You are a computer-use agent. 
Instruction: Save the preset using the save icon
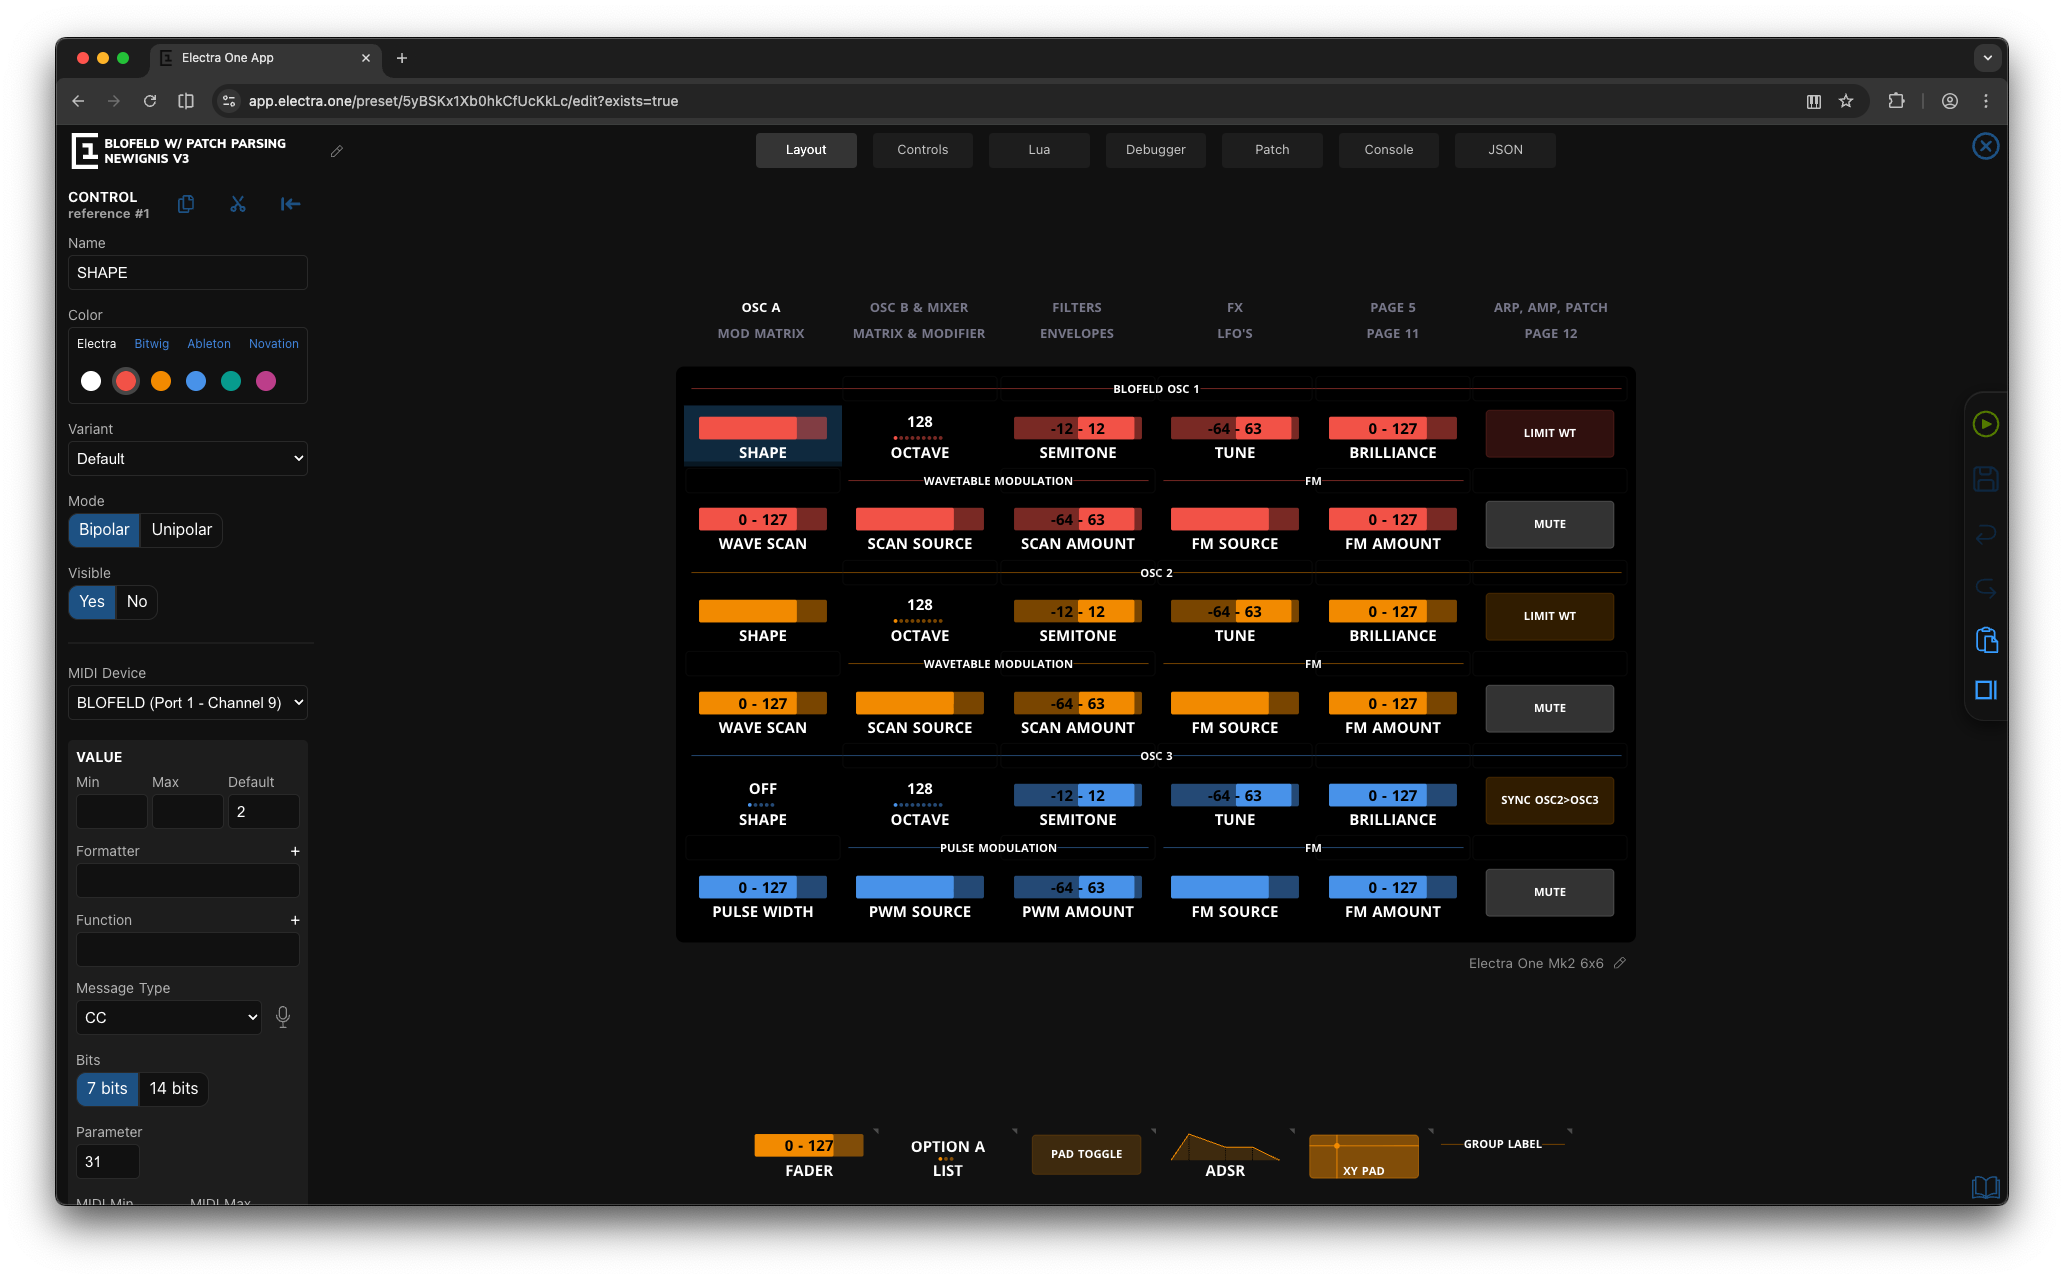(x=1986, y=478)
